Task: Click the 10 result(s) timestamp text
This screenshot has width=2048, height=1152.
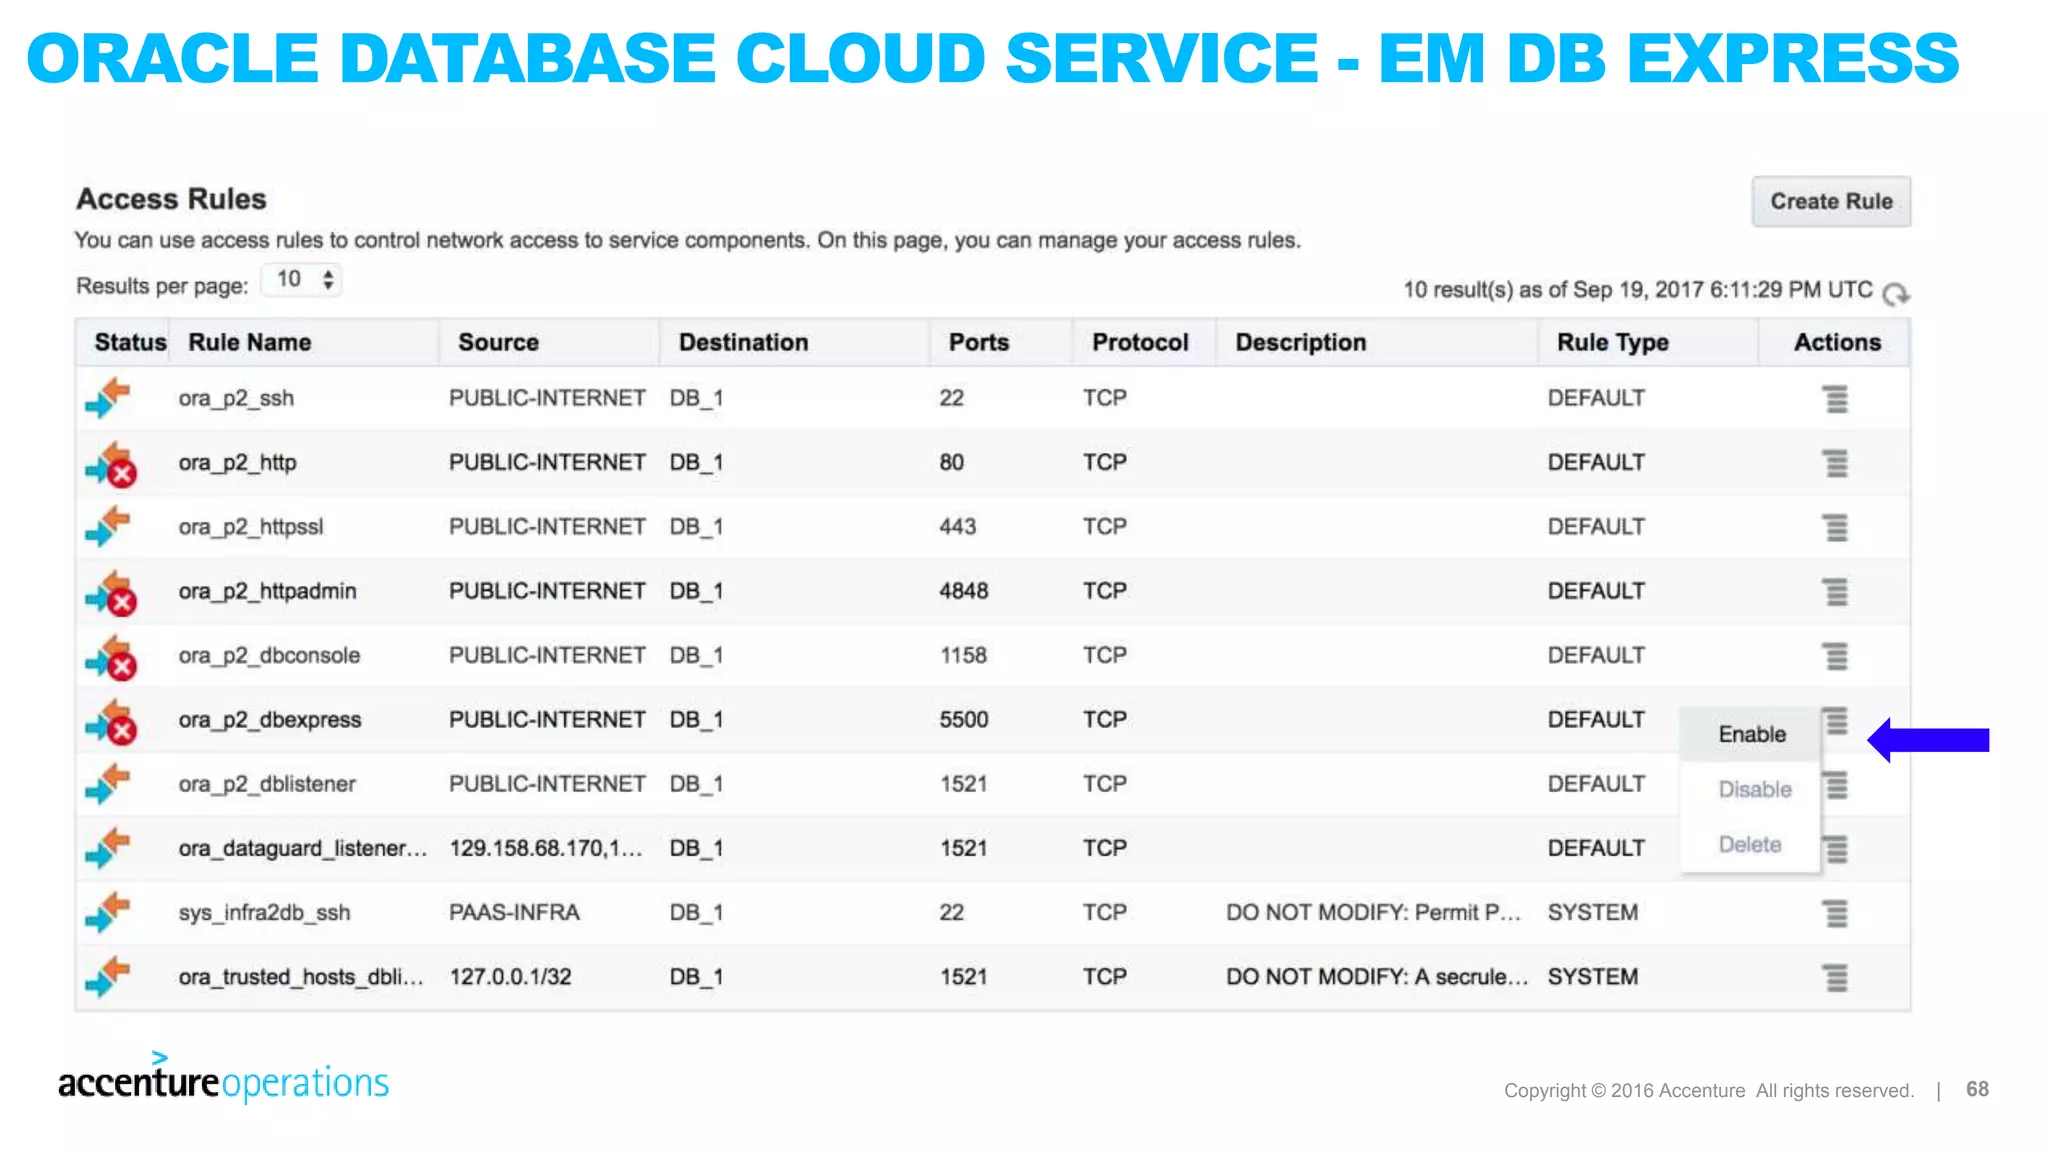Action: [1638, 290]
